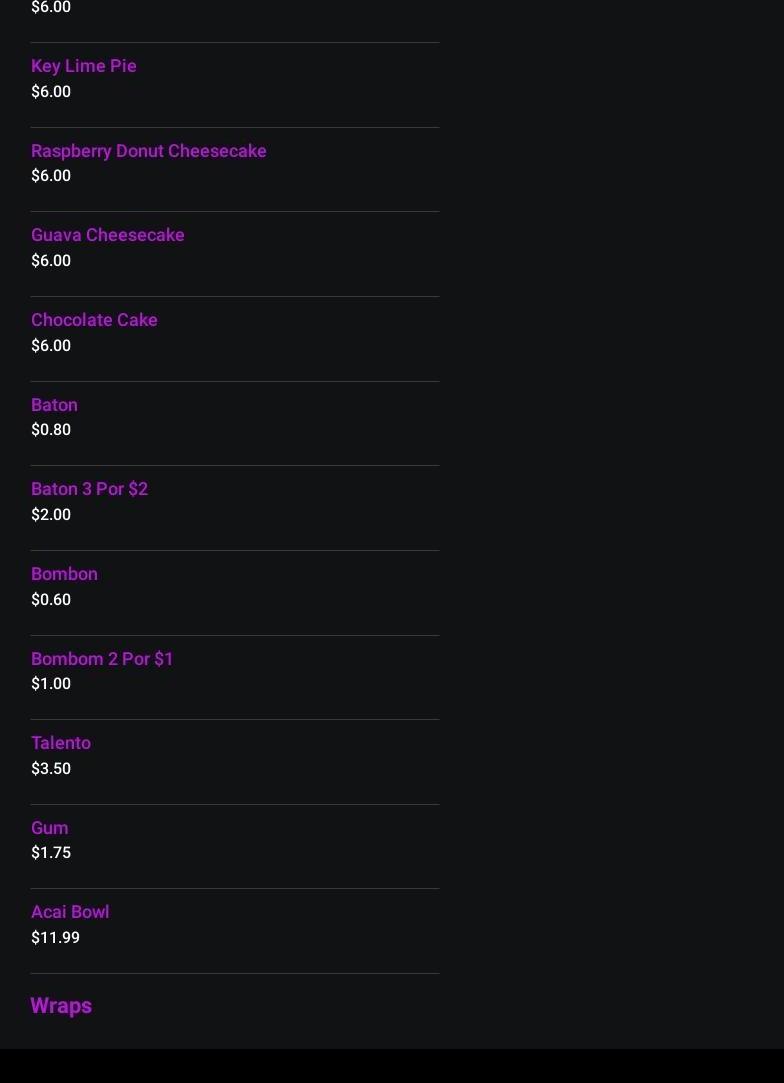The image size is (784, 1083).
Task: Click the $6.00 price under Key Lime Pie
Action: click(51, 92)
